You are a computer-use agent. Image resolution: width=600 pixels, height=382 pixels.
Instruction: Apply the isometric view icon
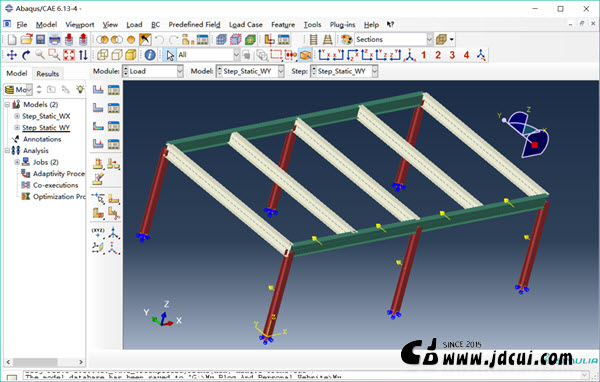coord(410,56)
